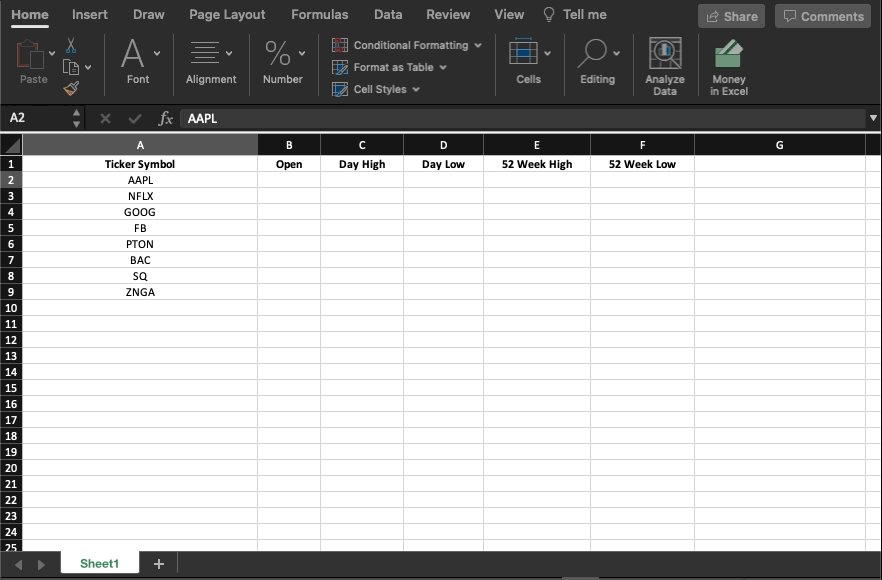The image size is (882, 580).
Task: Open the Cells group icon
Action: pos(523,53)
